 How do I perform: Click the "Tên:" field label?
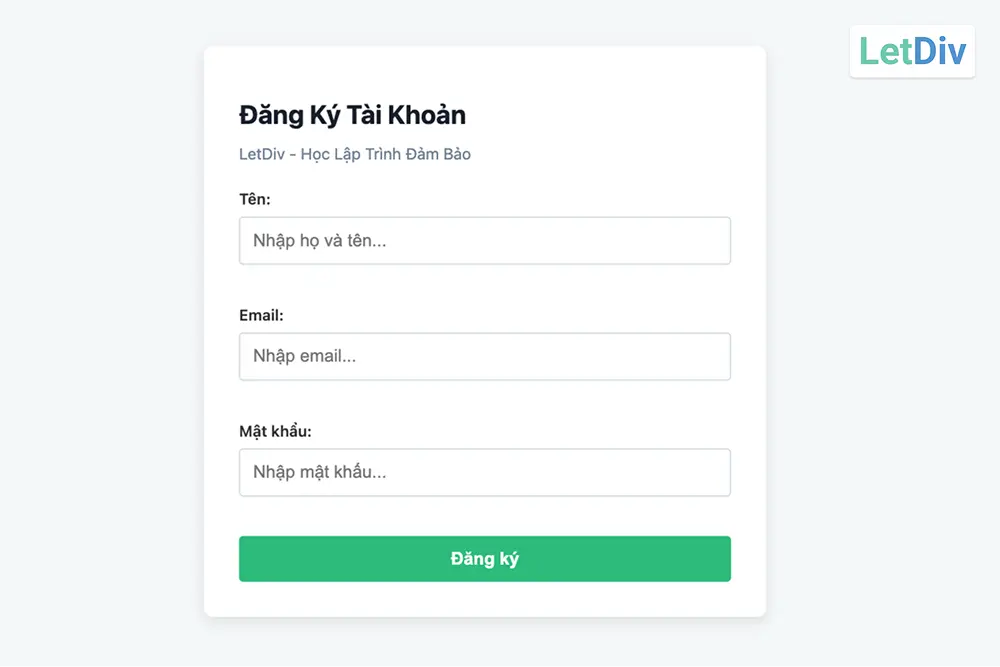pos(255,199)
